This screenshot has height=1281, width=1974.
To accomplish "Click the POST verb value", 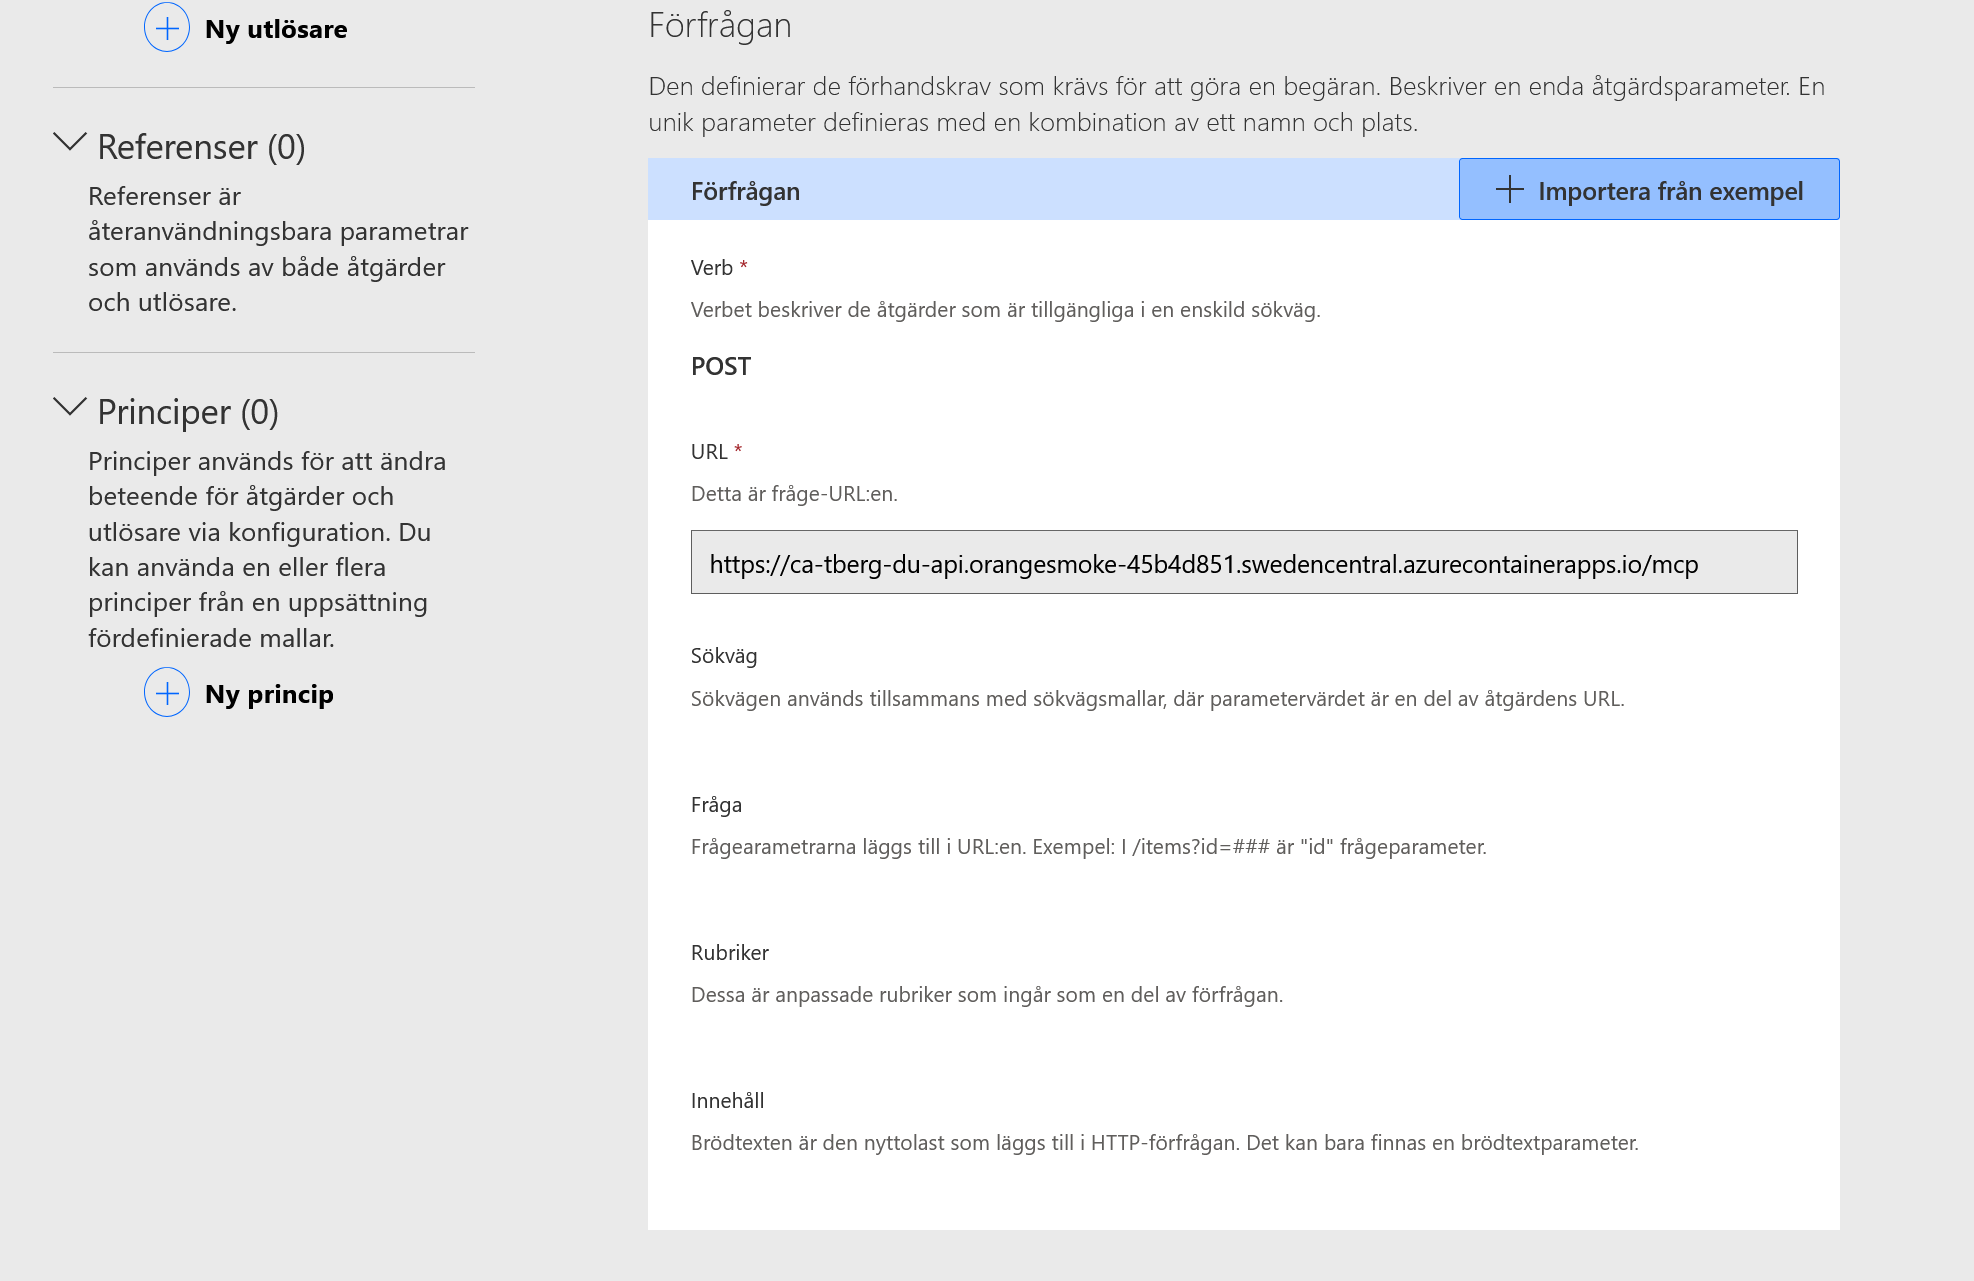I will tap(721, 366).
